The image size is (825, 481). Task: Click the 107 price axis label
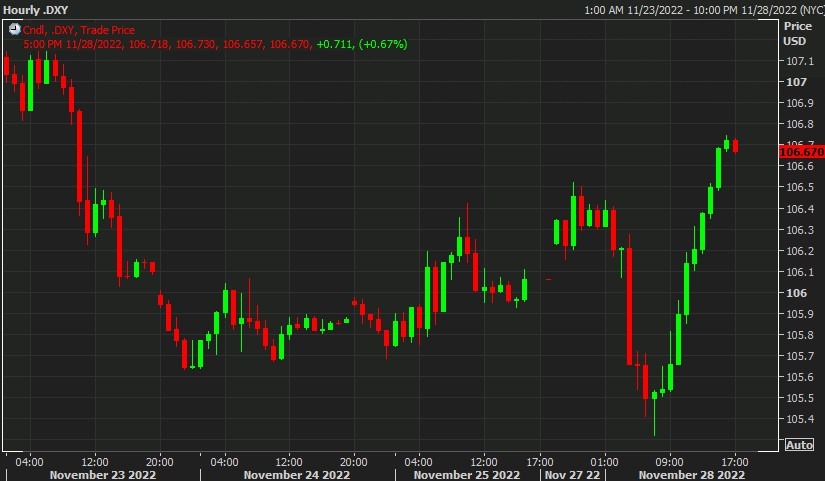click(796, 82)
